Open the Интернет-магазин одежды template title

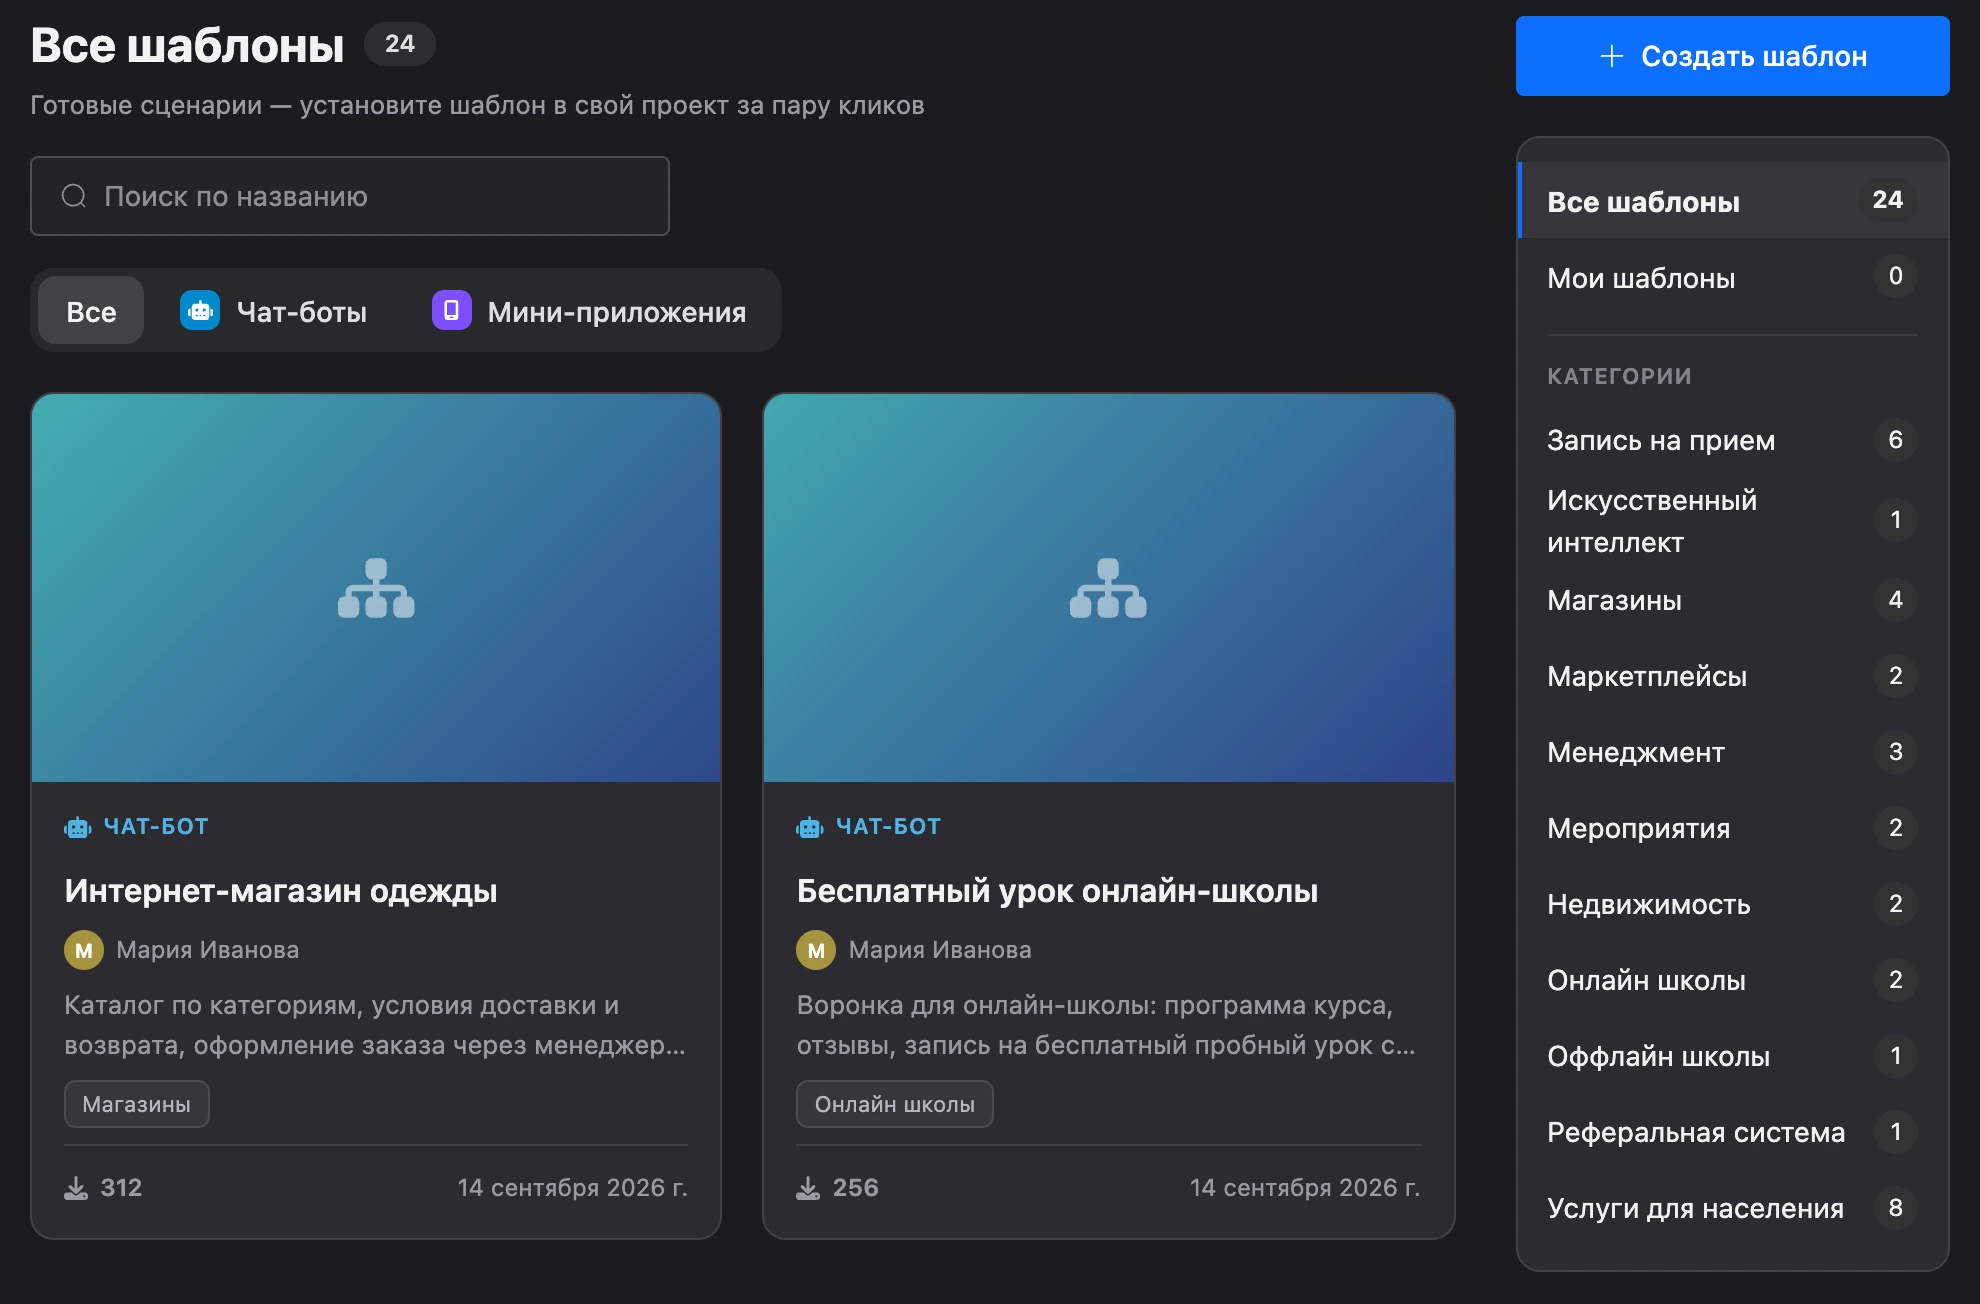pos(281,890)
